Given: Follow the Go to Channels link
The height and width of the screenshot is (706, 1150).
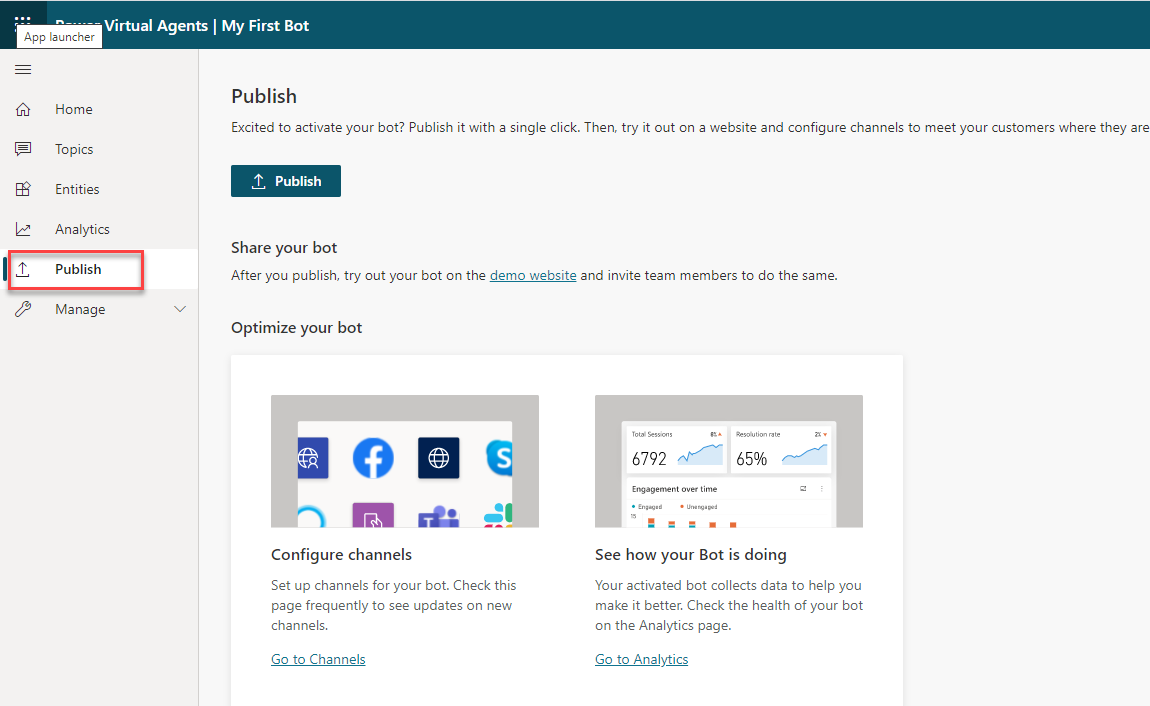Looking at the screenshot, I should point(318,659).
